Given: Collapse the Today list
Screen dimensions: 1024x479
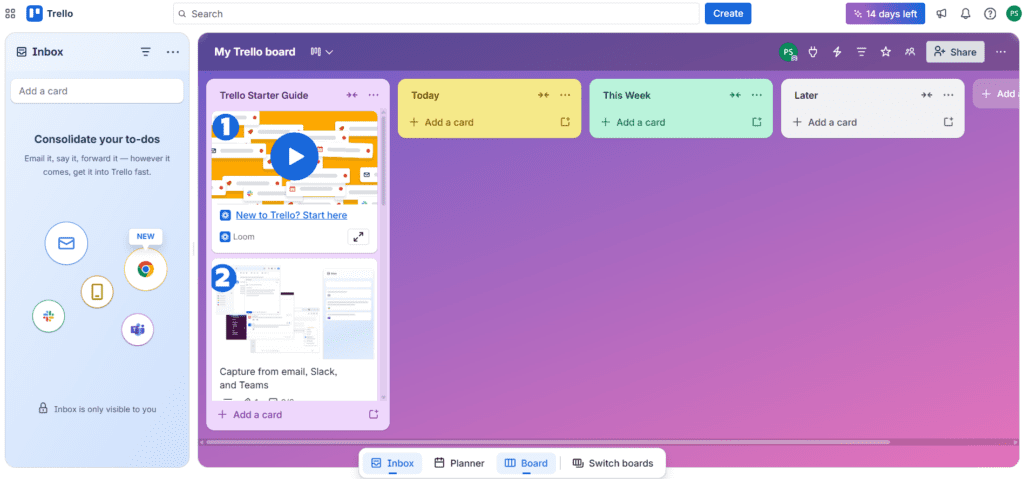Looking at the screenshot, I should click(x=543, y=95).
